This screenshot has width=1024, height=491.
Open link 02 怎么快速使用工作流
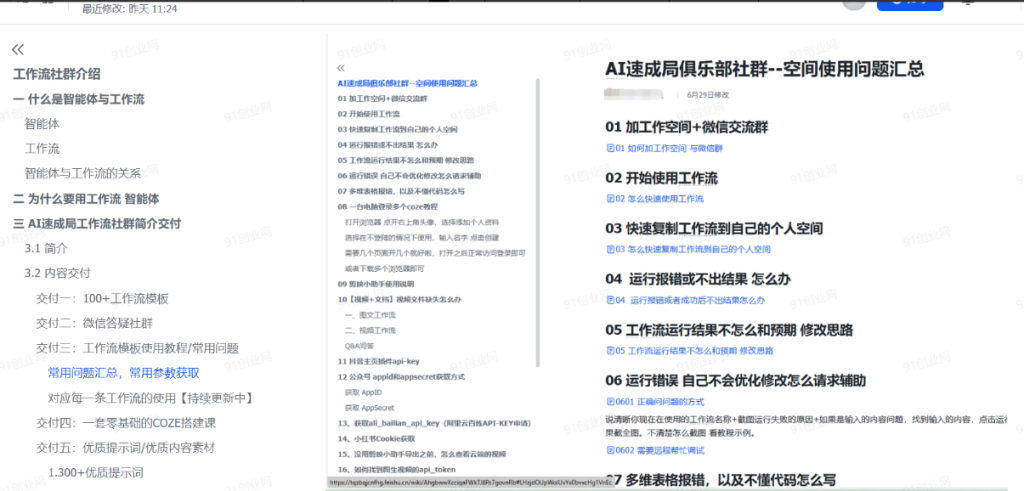(x=655, y=198)
